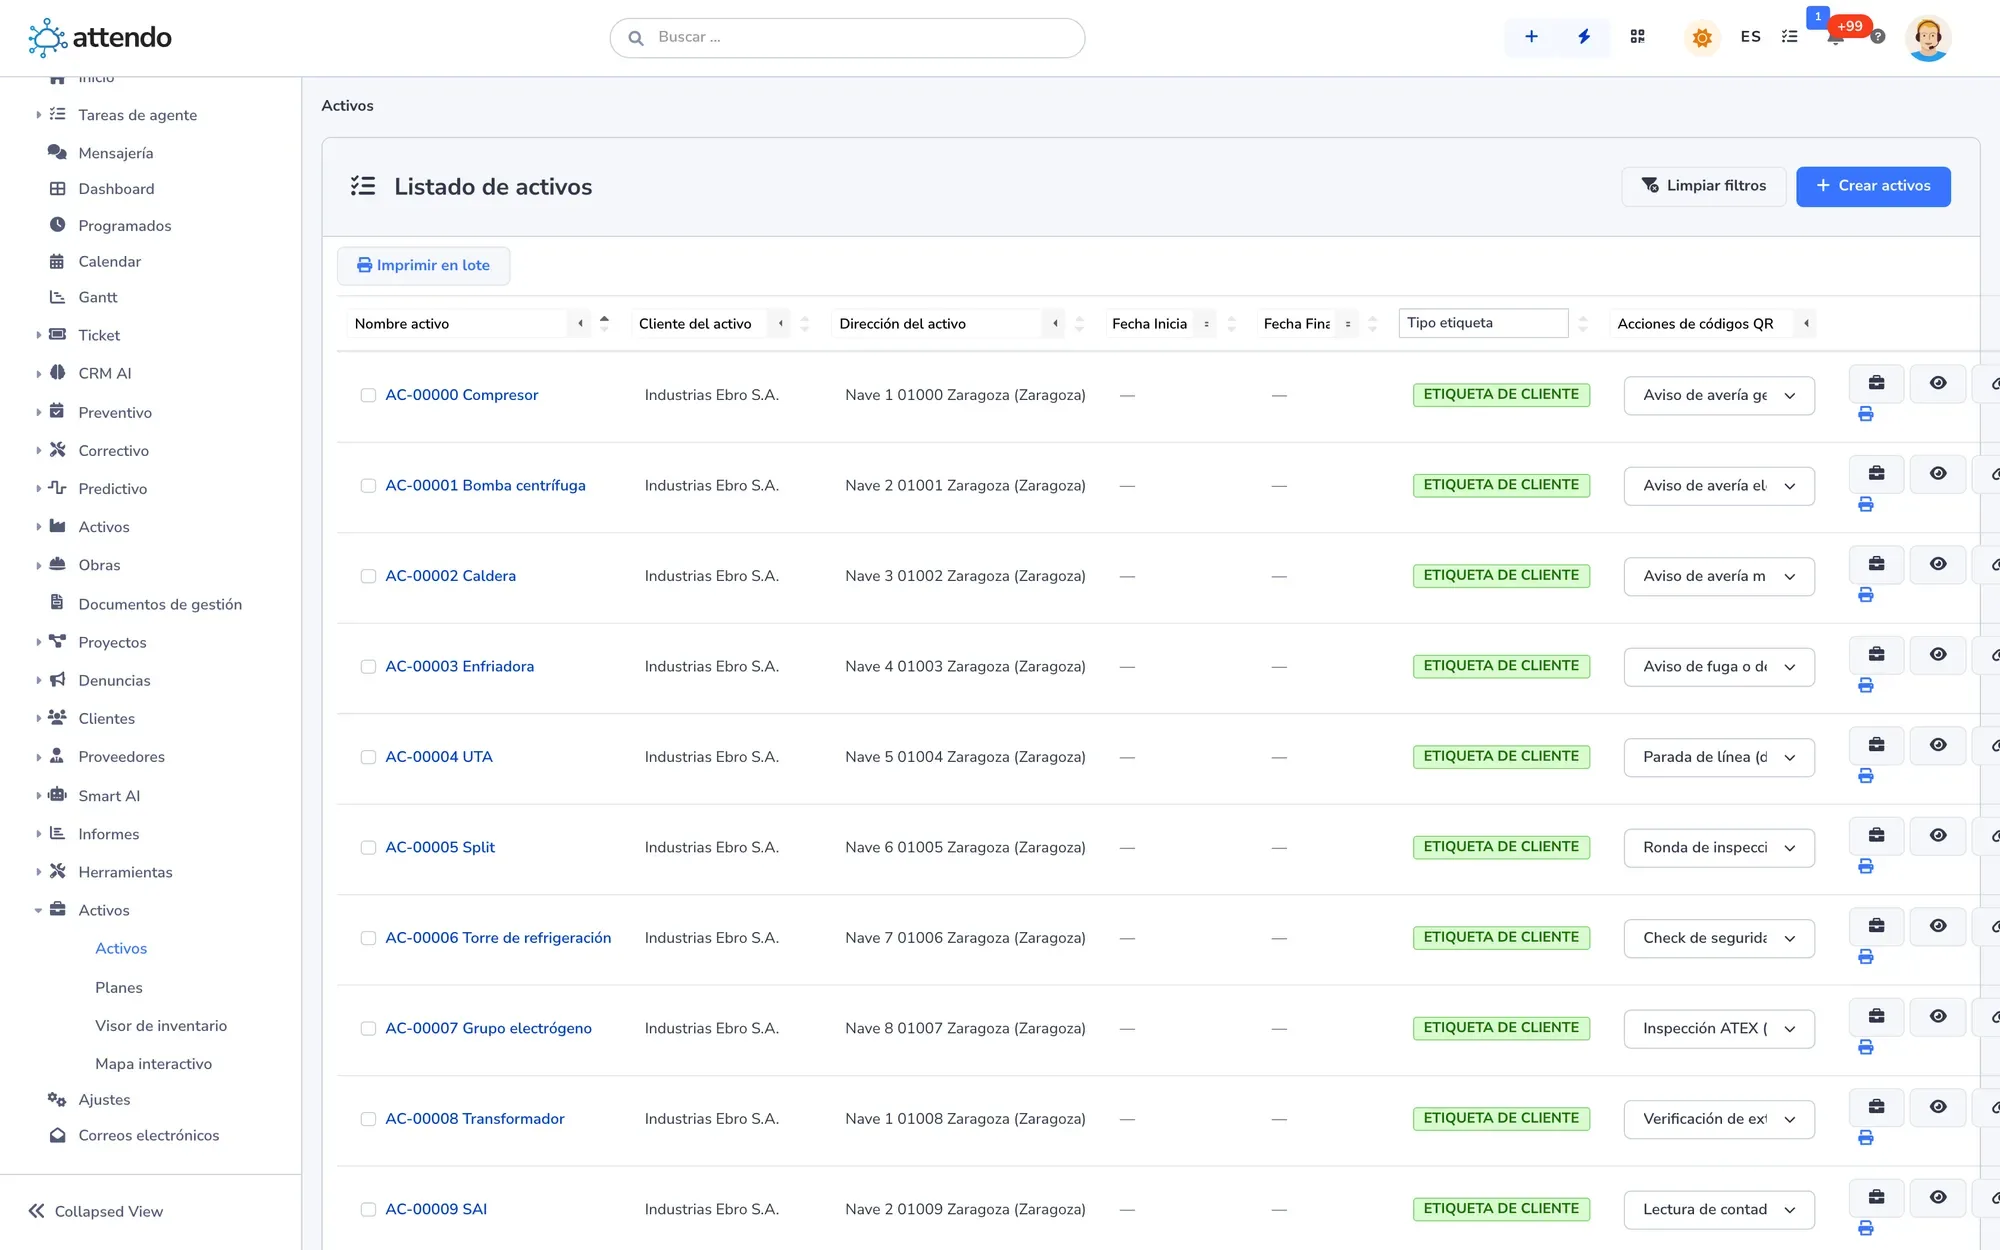The width and height of the screenshot is (2000, 1250).
Task: Tick checkbox for AC-00007 Grupo electrógeno
Action: click(368, 1029)
